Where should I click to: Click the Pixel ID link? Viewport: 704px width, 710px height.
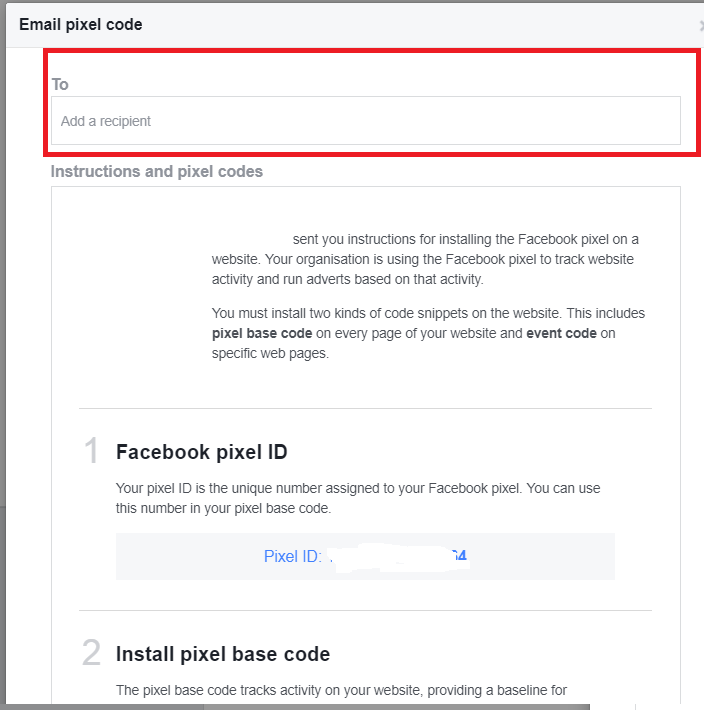tap(292, 557)
